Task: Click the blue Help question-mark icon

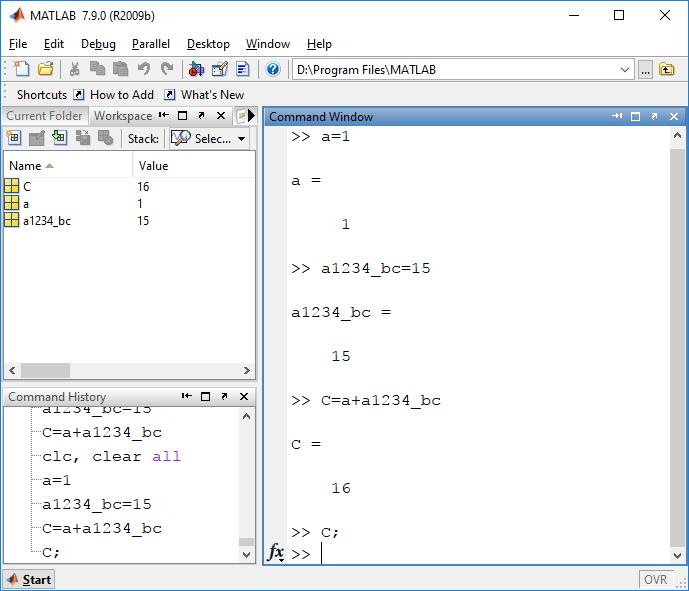Action: pos(273,69)
